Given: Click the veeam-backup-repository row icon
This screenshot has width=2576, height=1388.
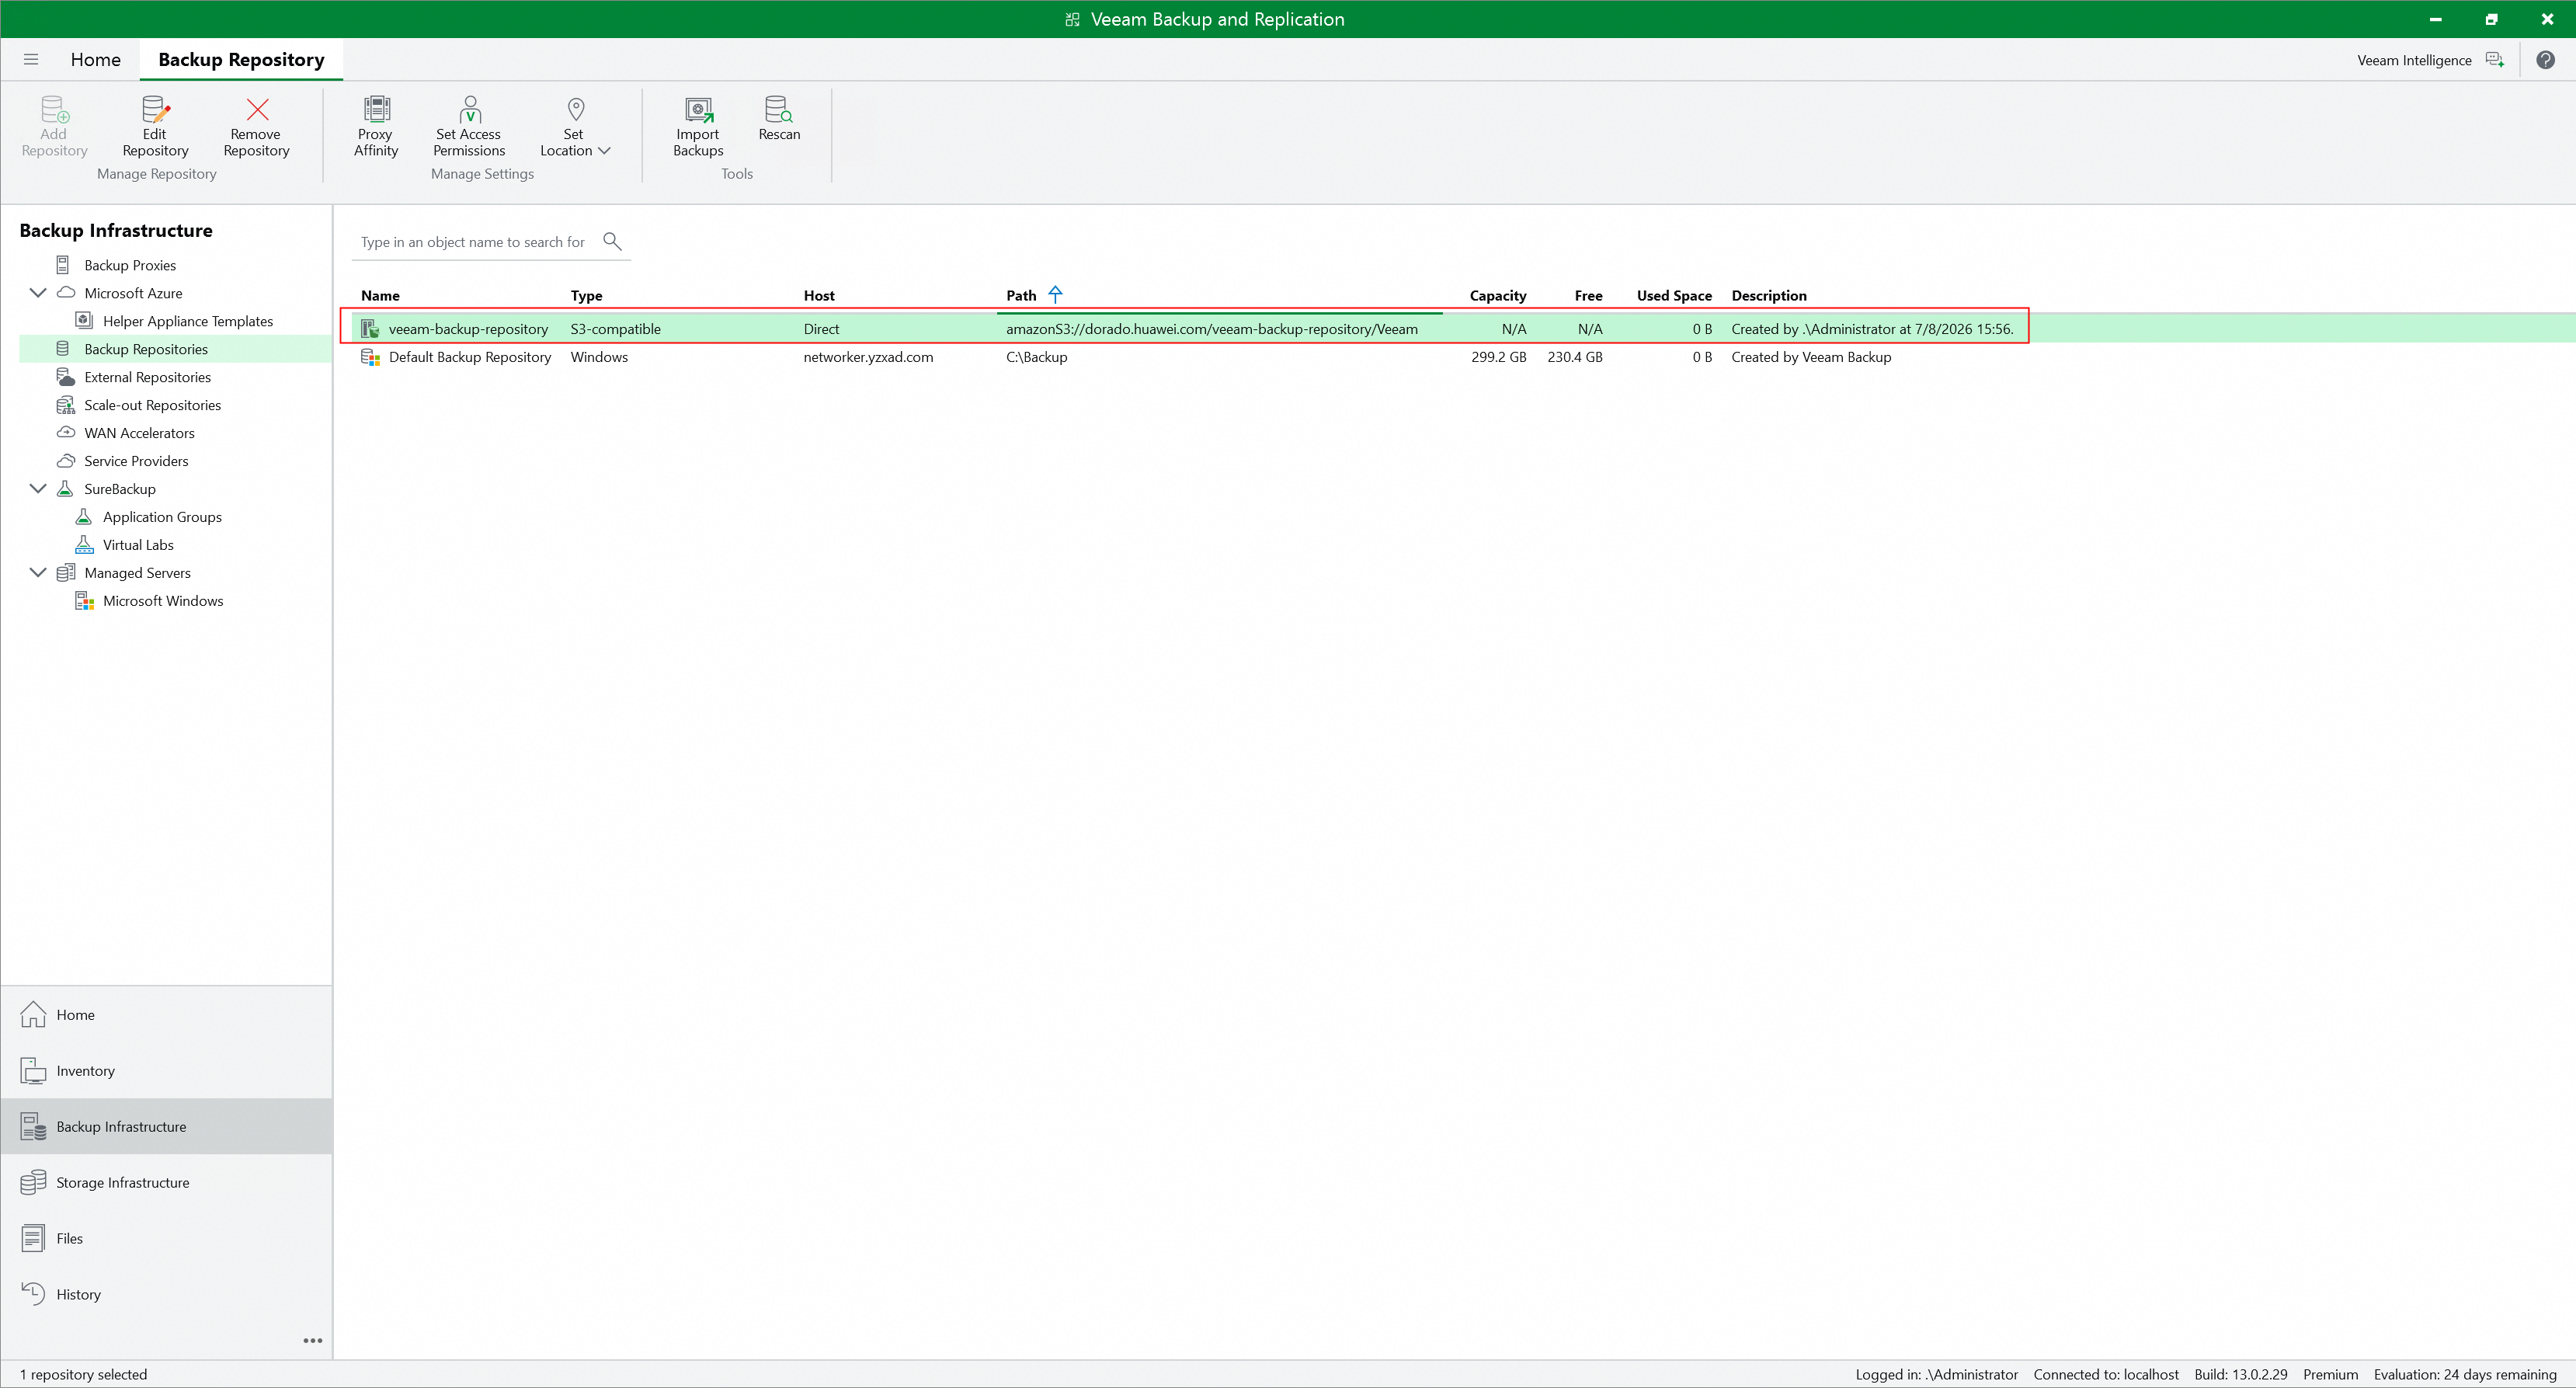Looking at the screenshot, I should coord(370,329).
